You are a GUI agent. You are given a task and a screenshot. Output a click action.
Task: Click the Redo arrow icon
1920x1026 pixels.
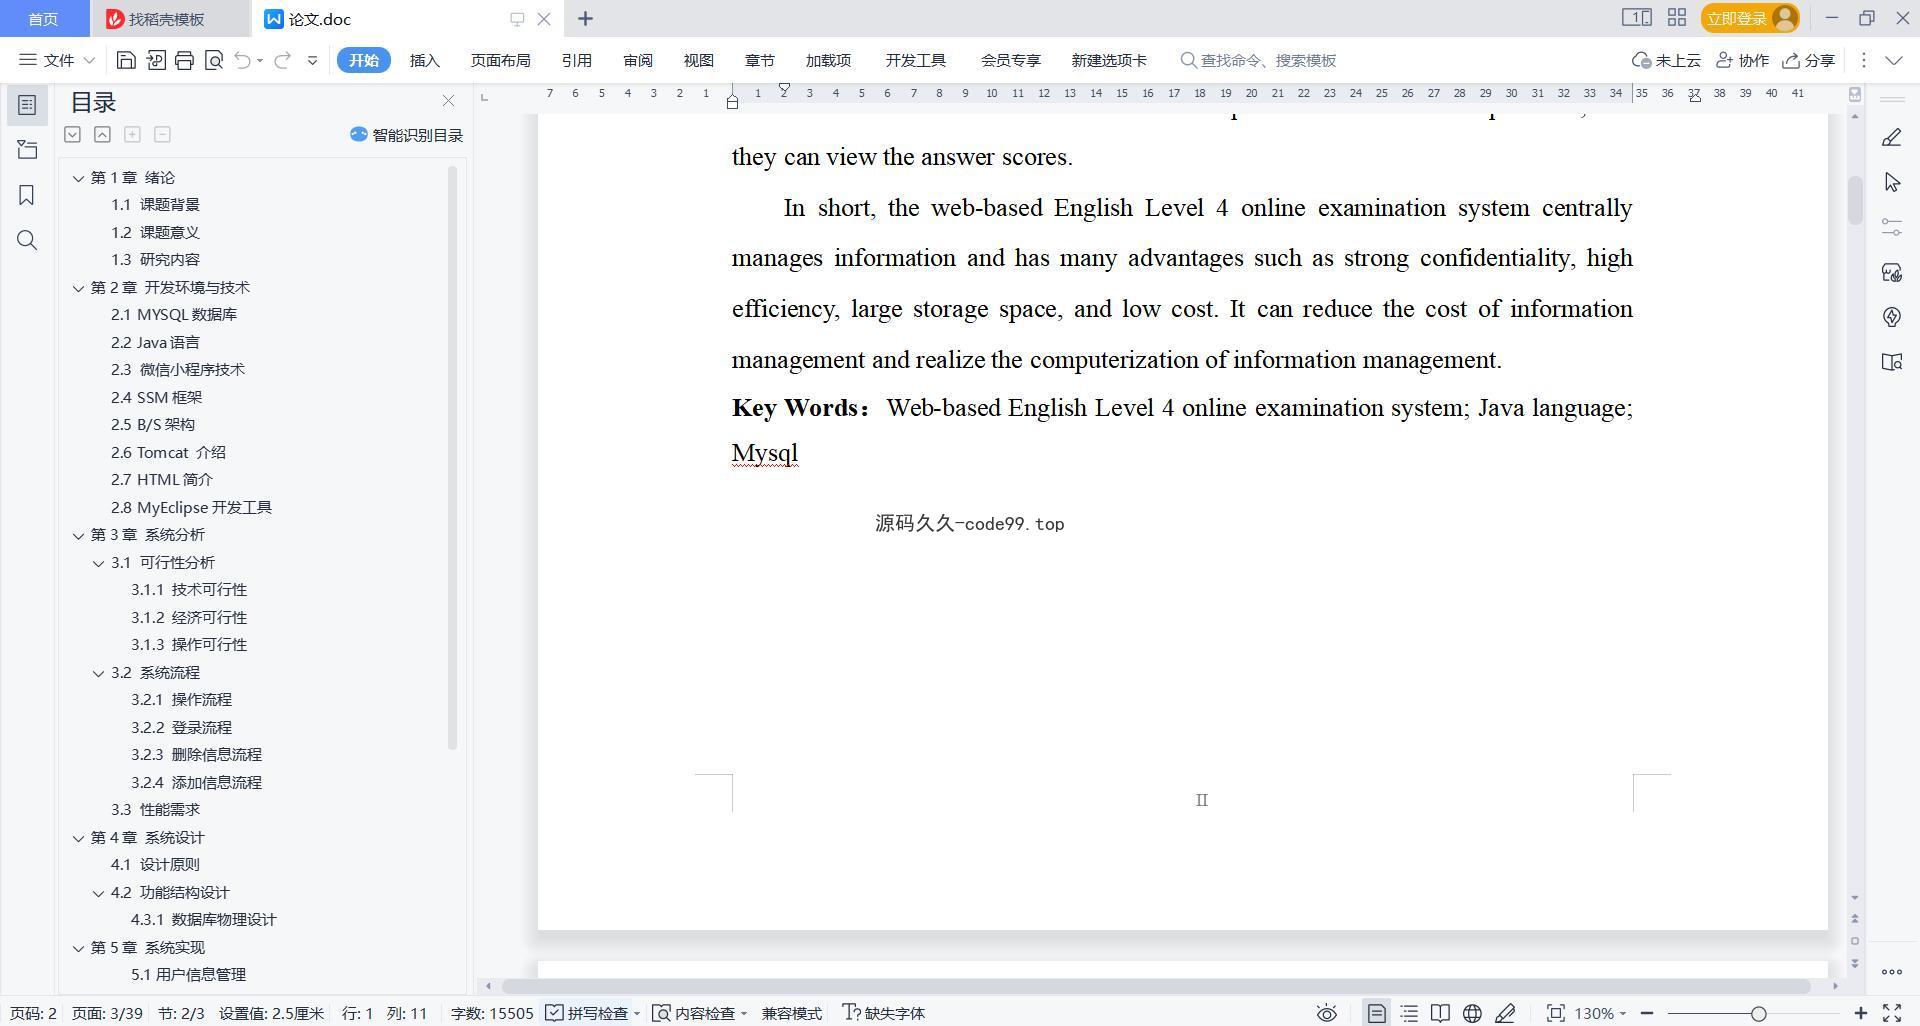point(283,60)
